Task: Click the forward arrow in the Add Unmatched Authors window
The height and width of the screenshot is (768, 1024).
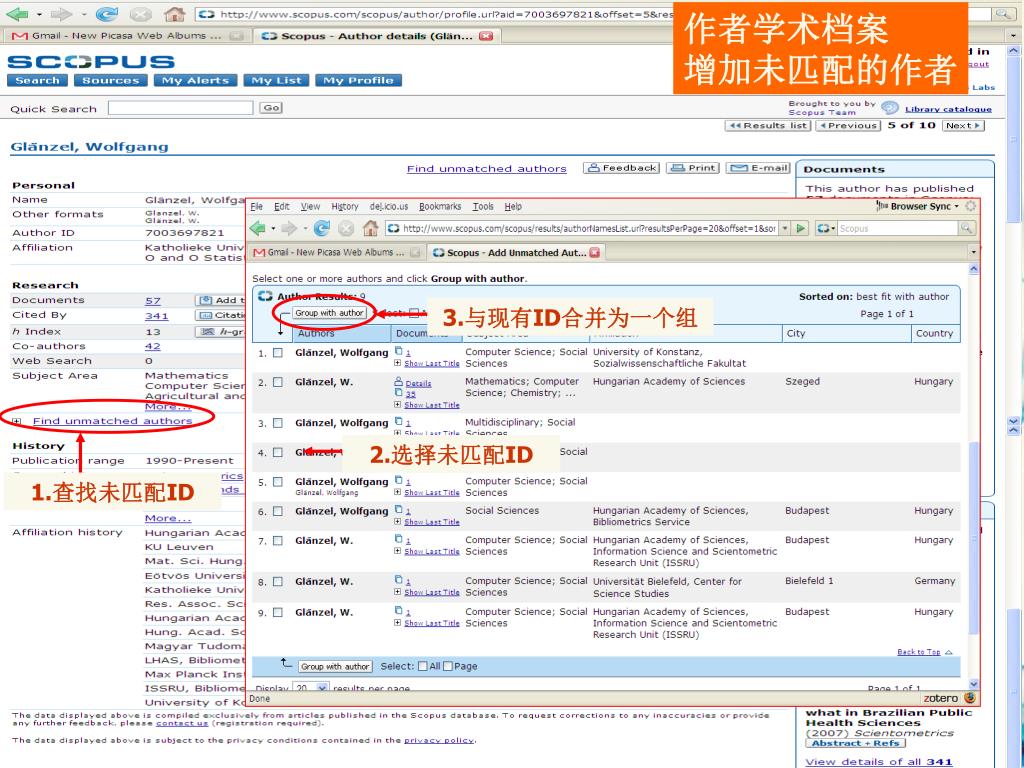Action: coord(289,228)
